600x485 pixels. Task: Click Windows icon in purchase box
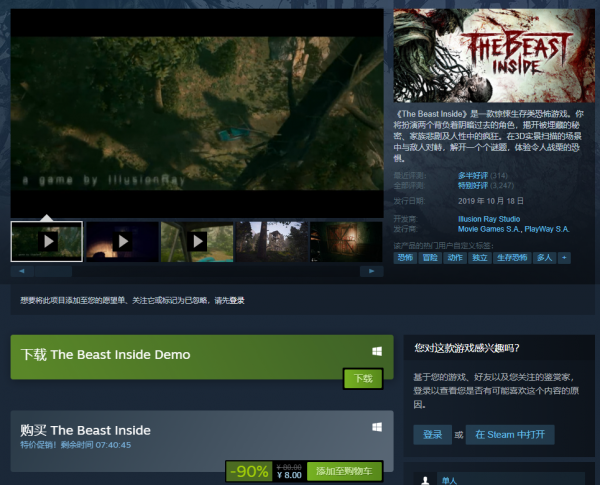[x=377, y=427]
